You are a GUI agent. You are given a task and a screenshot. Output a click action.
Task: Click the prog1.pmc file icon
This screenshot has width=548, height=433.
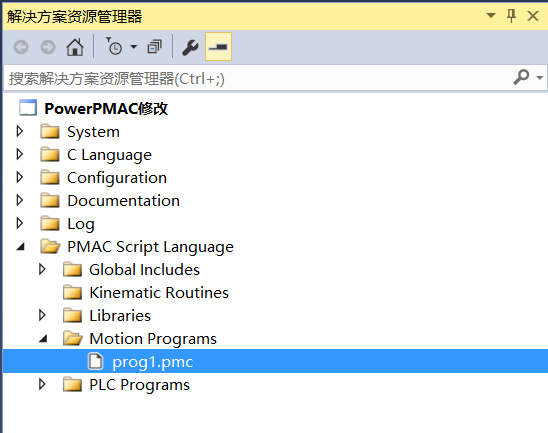click(95, 361)
